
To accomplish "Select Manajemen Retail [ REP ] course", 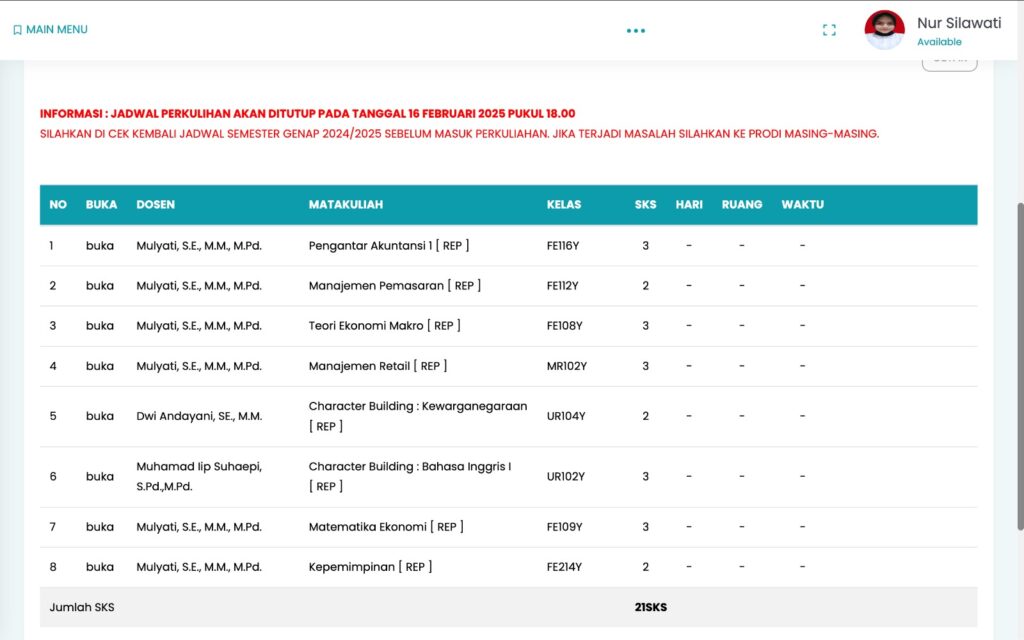I will coord(377,366).
